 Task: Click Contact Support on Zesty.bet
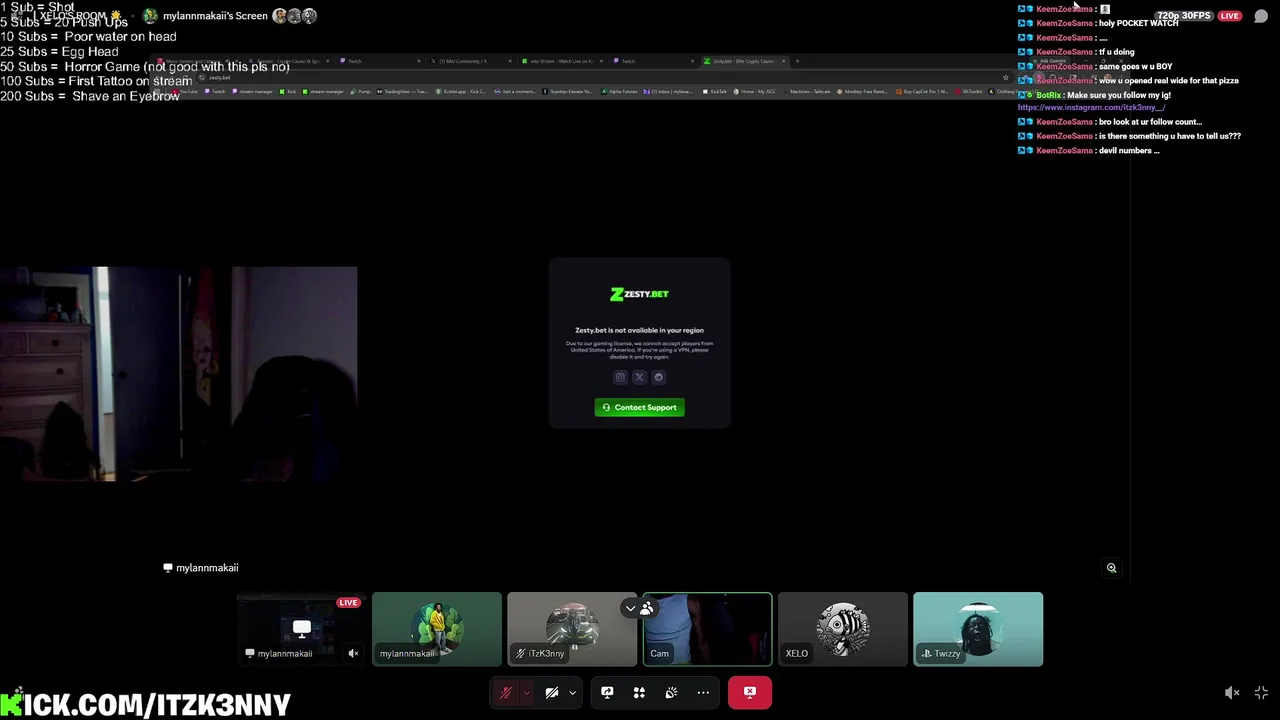tap(639, 407)
